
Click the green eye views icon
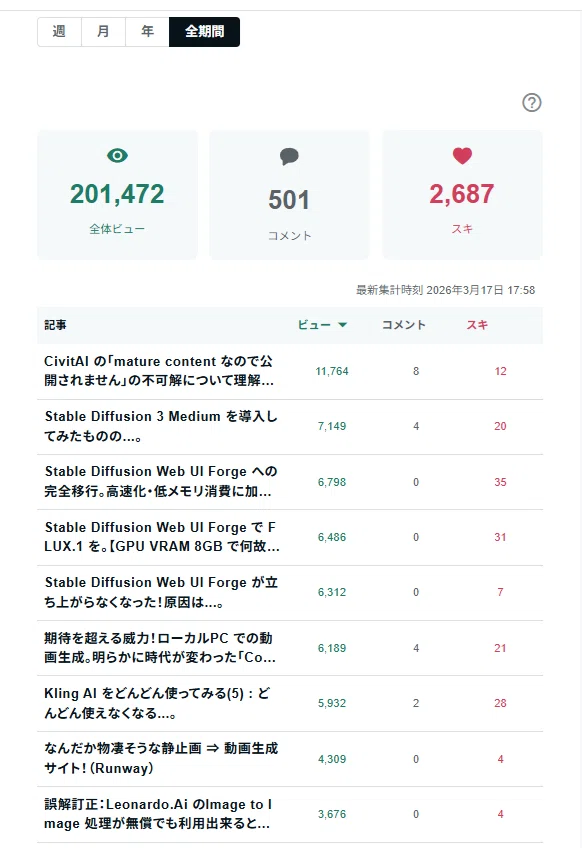point(117,156)
